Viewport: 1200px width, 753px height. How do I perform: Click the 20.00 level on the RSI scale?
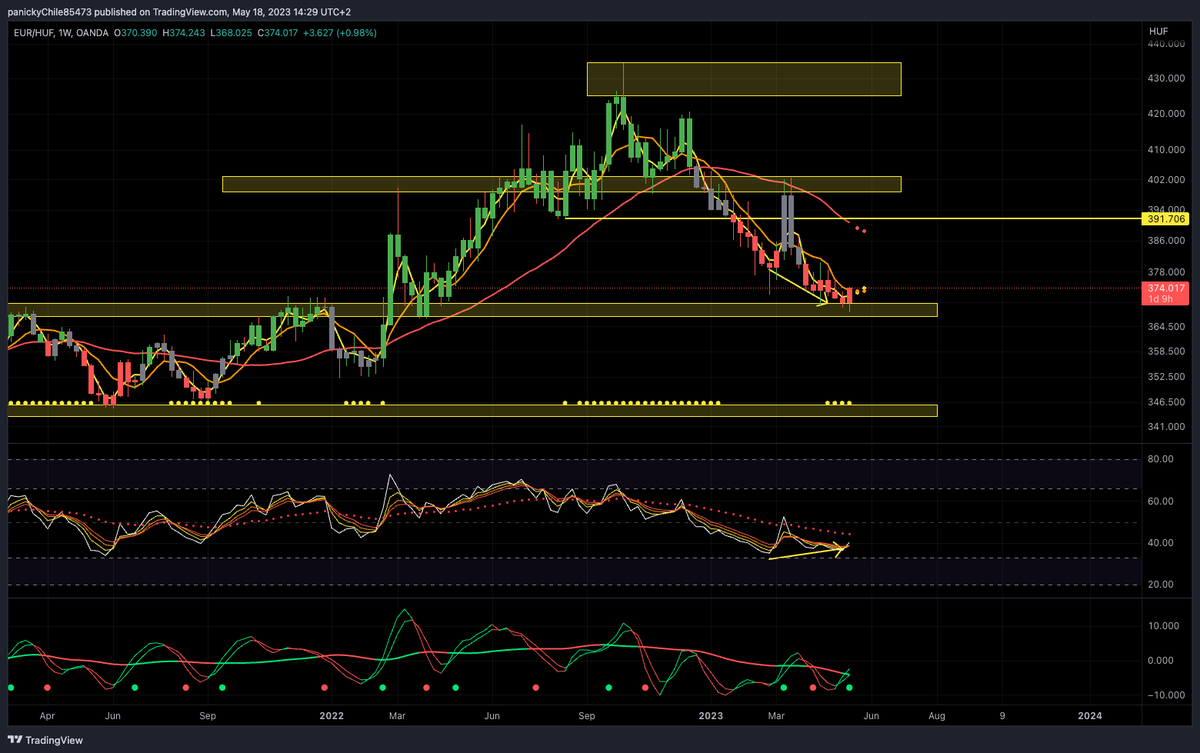click(1160, 585)
